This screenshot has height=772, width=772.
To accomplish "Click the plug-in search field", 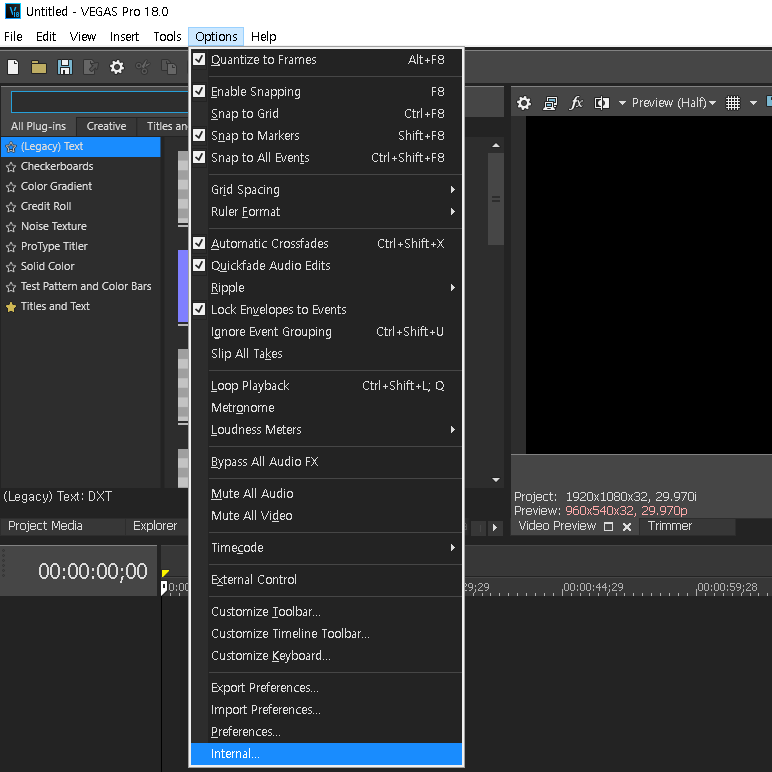I will point(100,102).
